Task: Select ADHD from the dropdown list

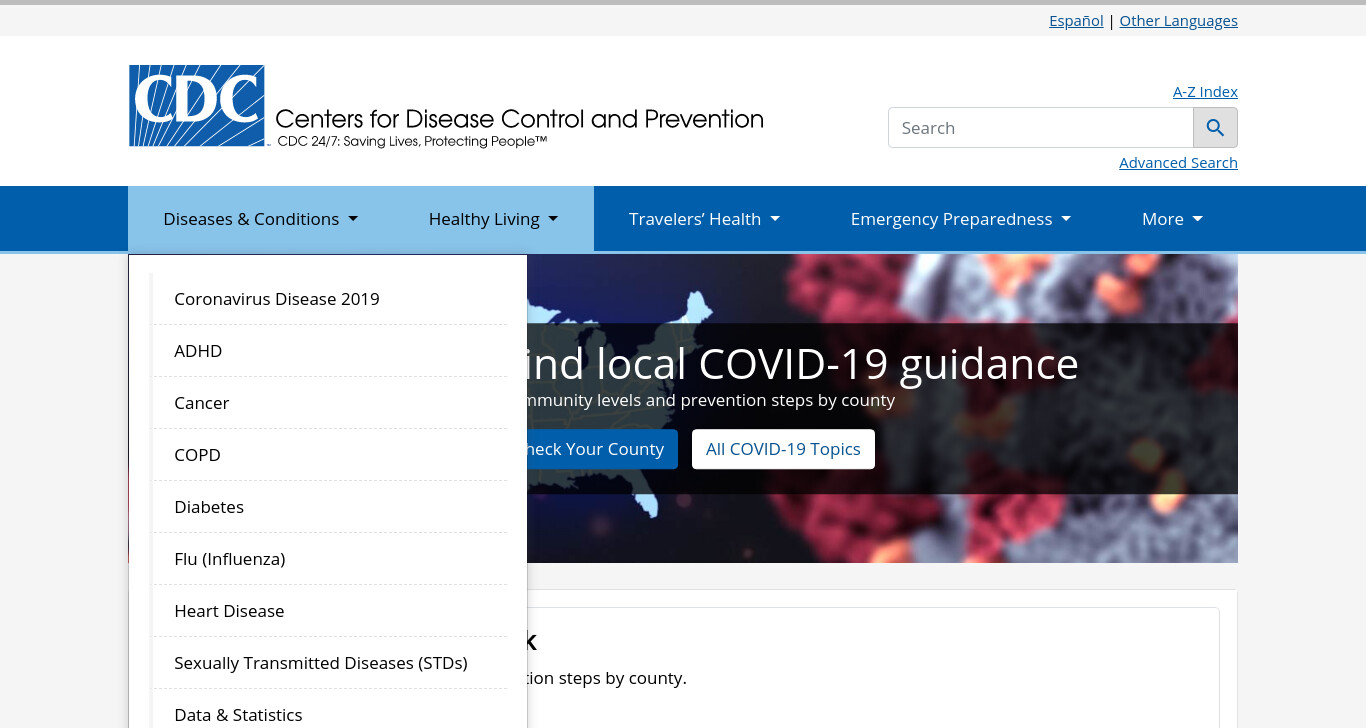Action: tap(330, 351)
